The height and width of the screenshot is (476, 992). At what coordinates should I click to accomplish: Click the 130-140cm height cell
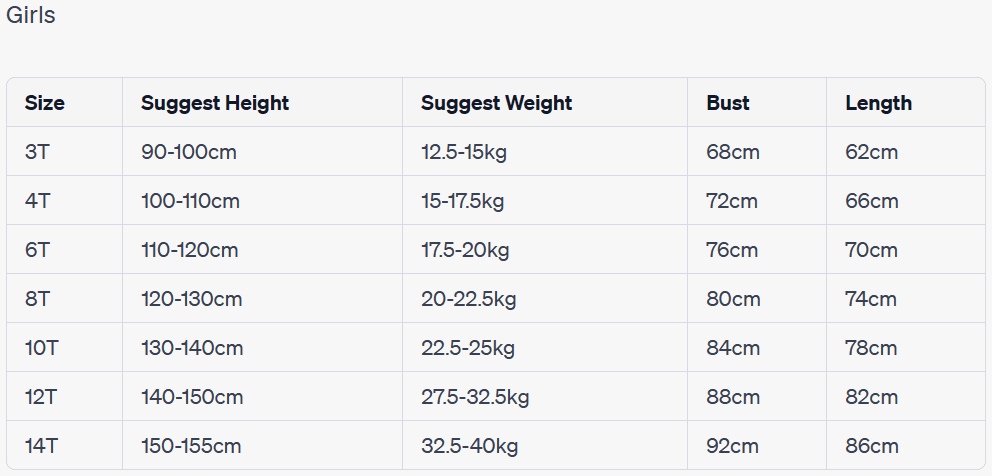[x=192, y=348]
